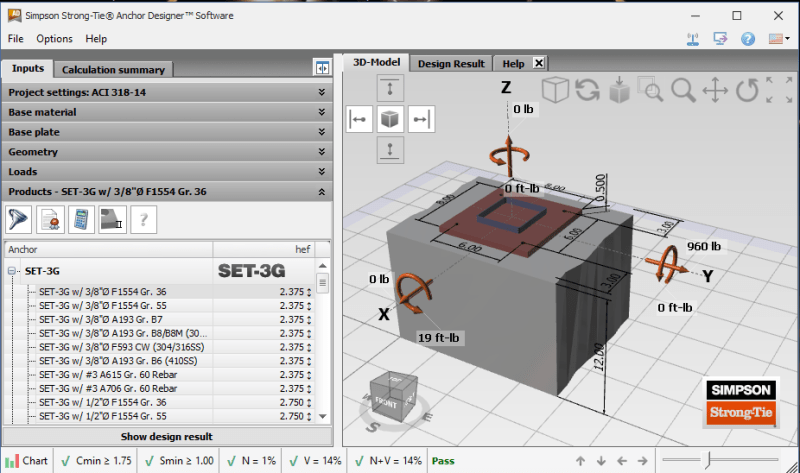Click the refresh view arrows icon
Screen dimensions: 800x473
click(x=587, y=90)
